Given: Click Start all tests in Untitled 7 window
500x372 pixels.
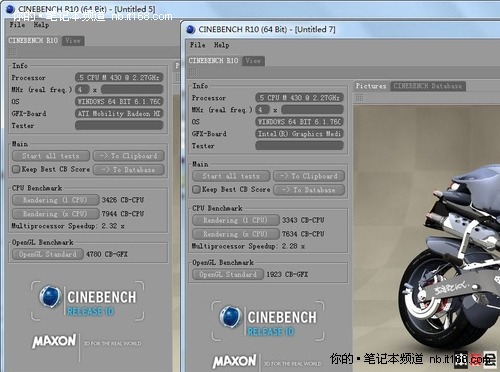Looking at the screenshot, I should [x=231, y=176].
